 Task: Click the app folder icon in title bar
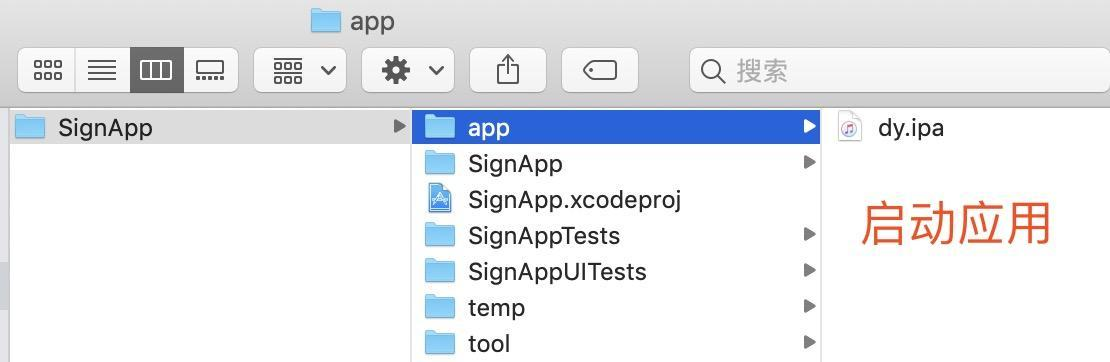point(326,21)
